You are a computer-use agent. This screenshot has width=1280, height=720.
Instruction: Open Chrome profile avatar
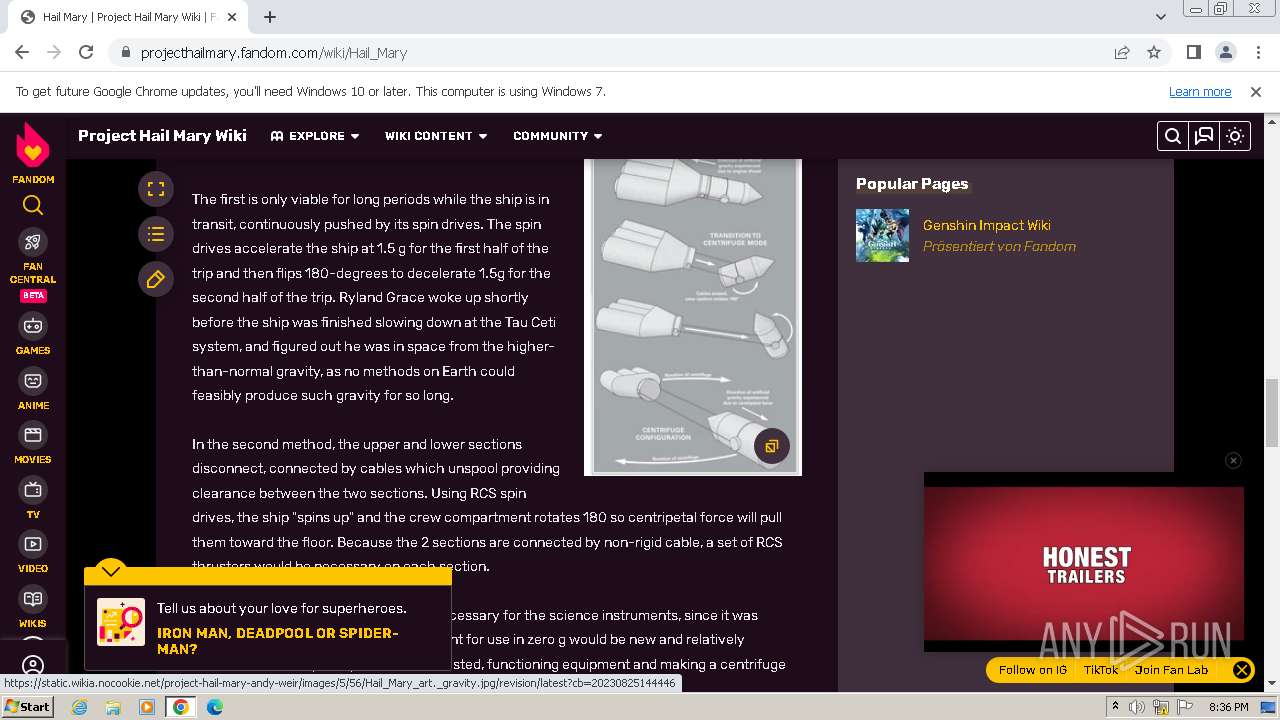point(1225,52)
